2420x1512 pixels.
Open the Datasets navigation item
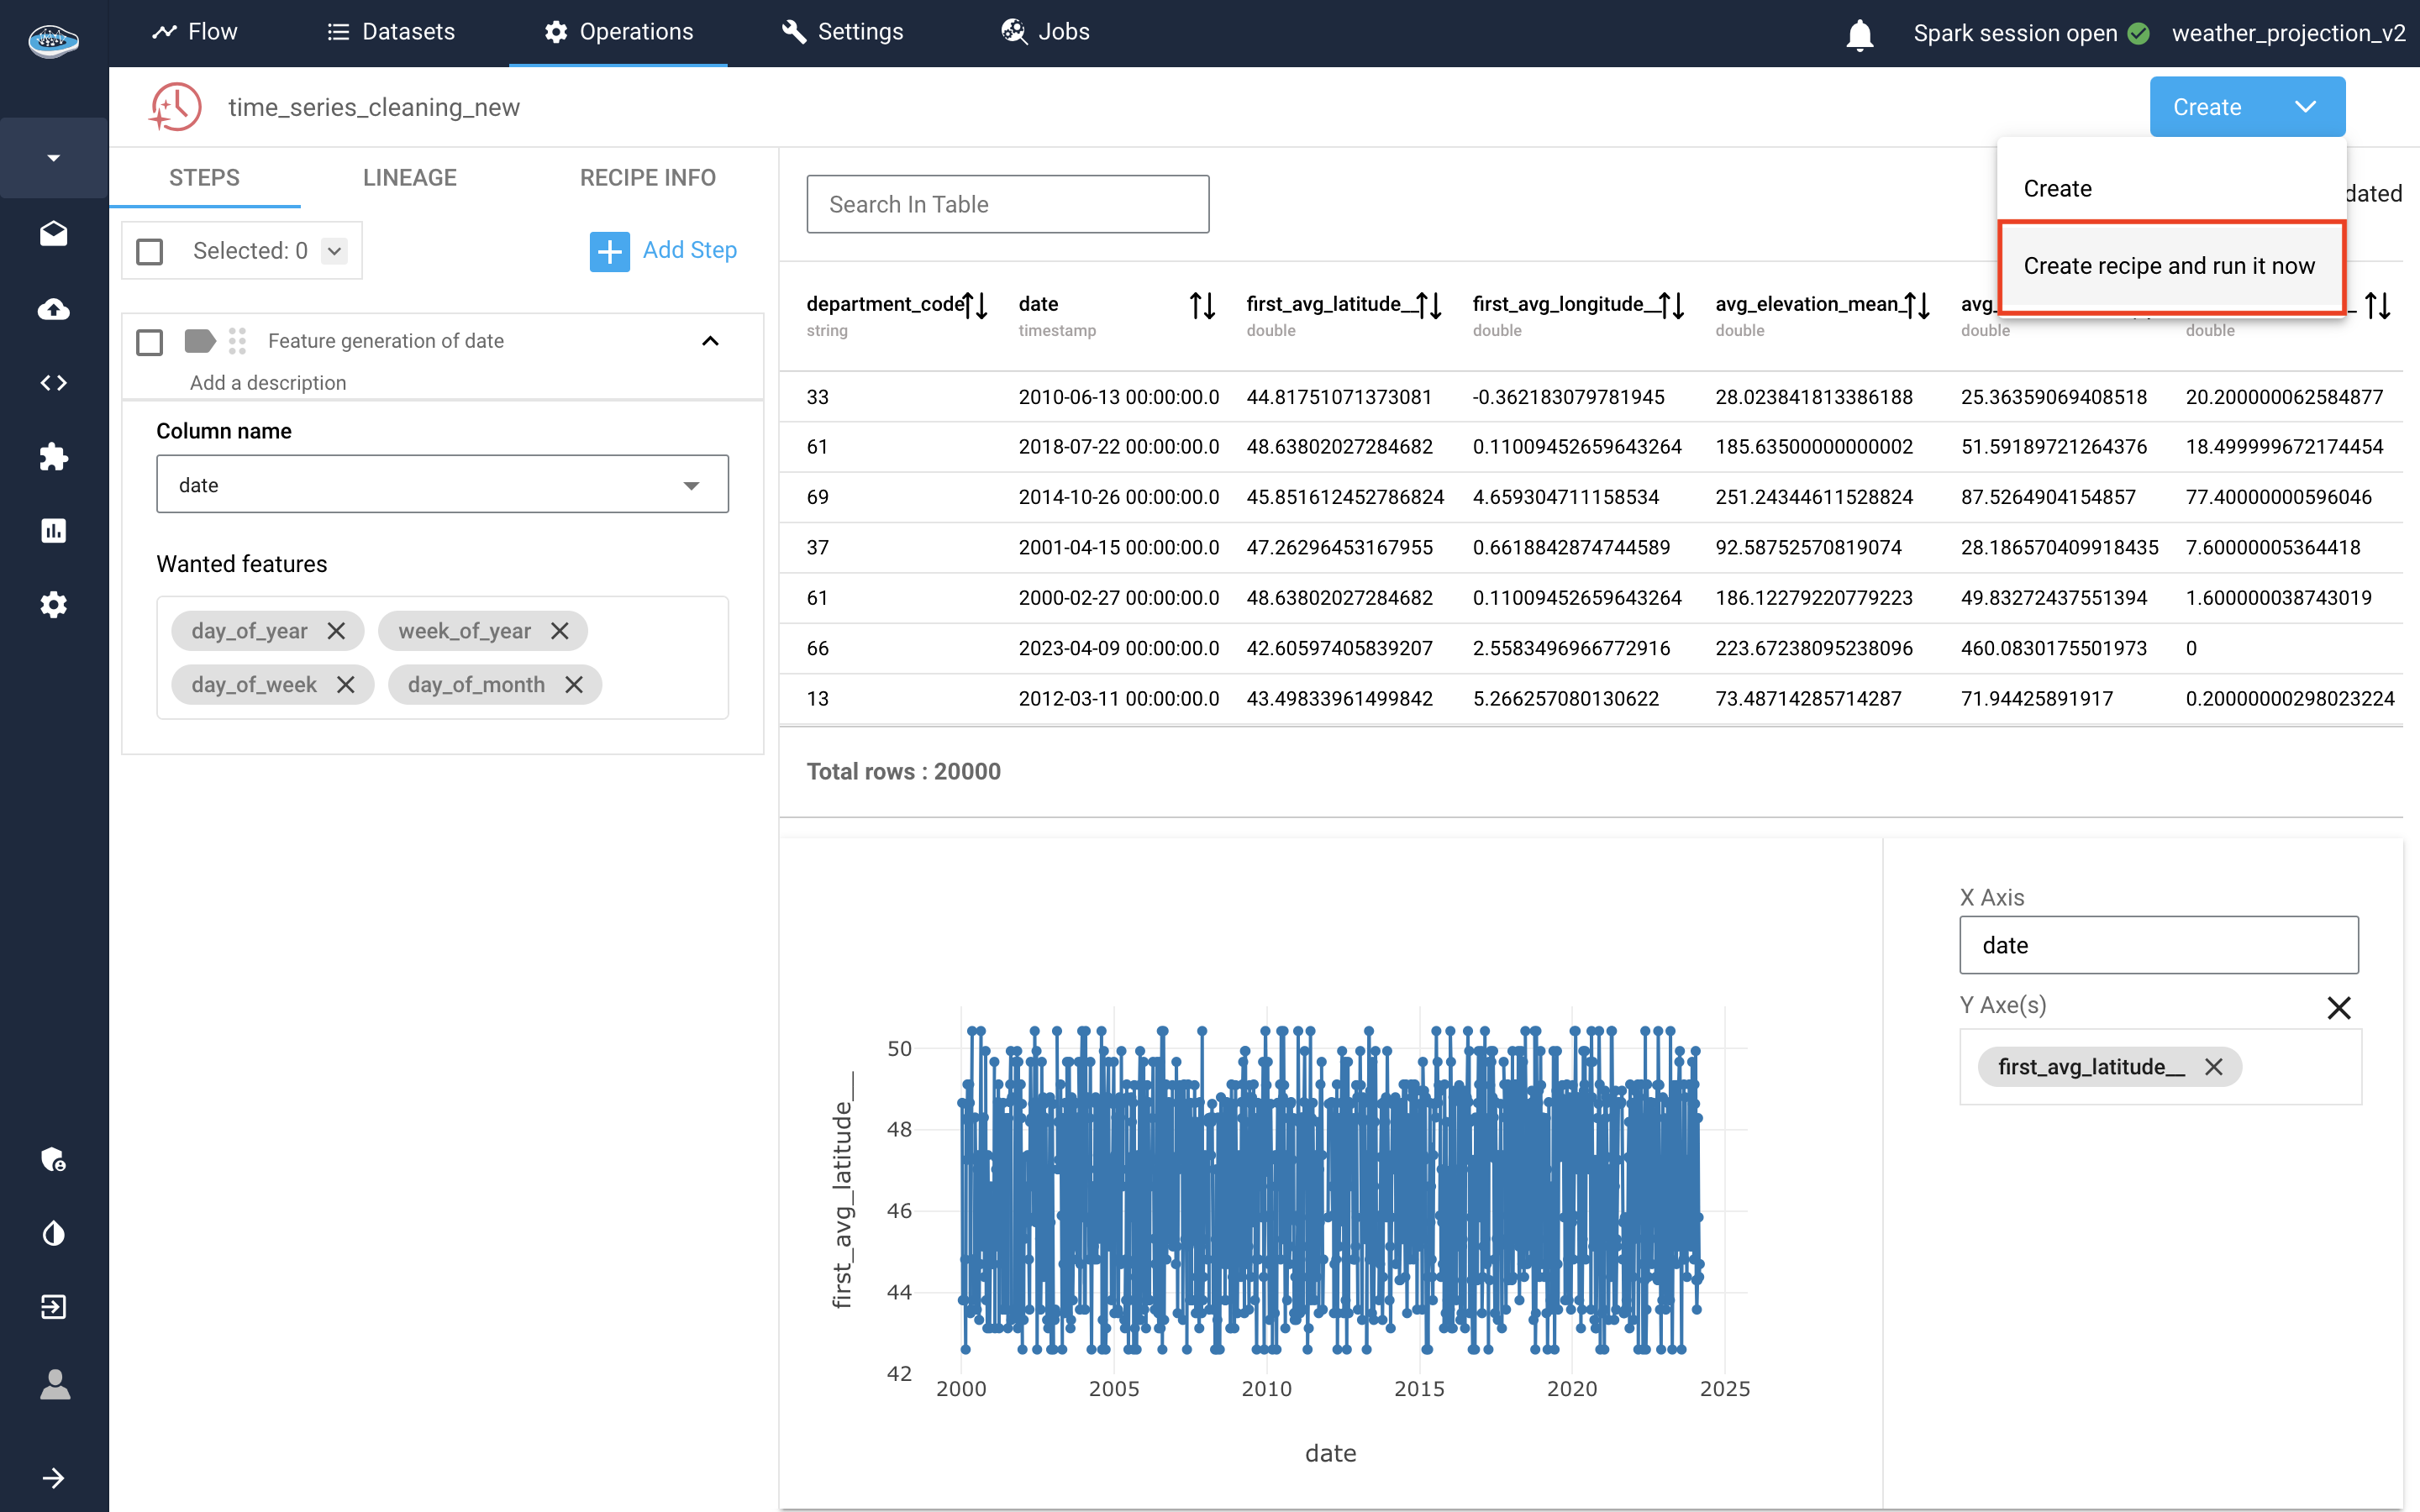(391, 32)
